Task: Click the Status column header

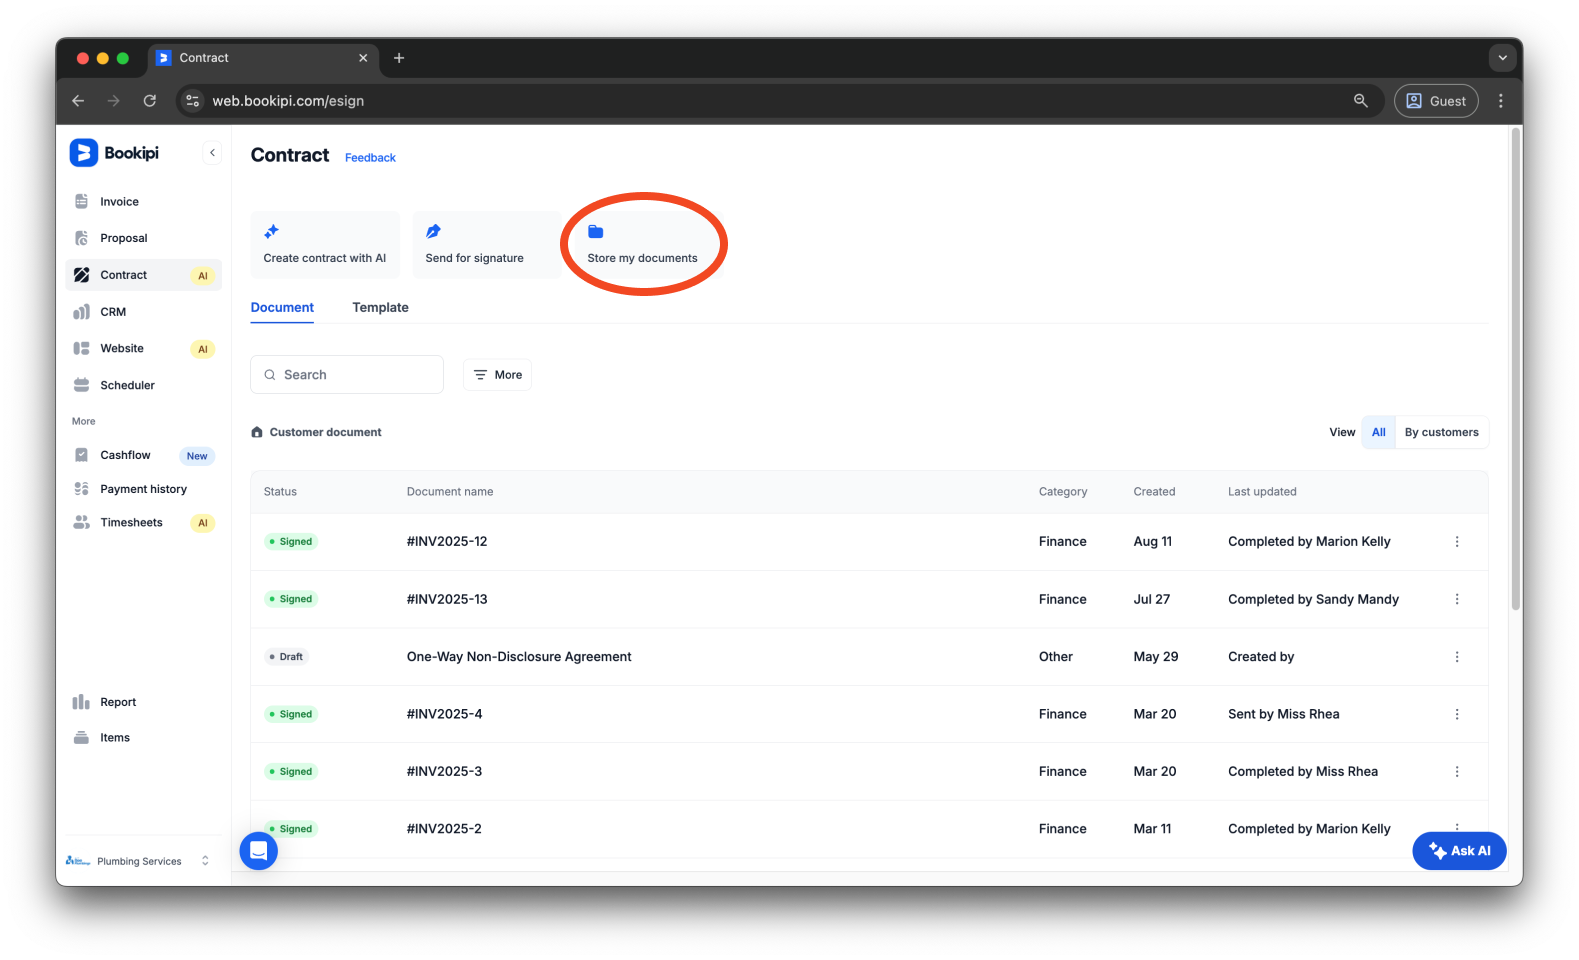Action: (x=280, y=492)
